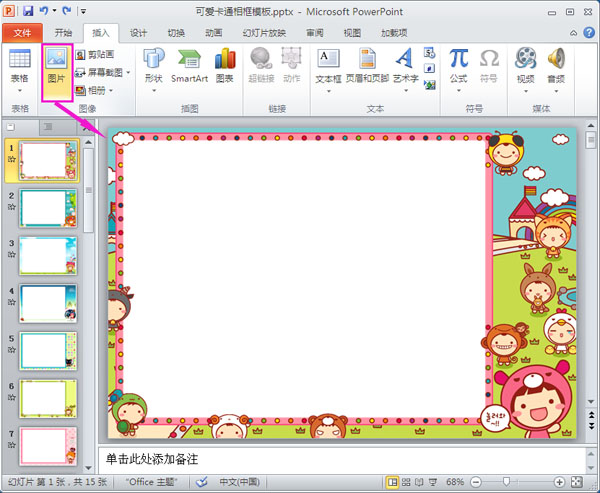Viewport: 600px width, 493px height.
Task: Switch to Normal view icon
Action: [x=392, y=482]
